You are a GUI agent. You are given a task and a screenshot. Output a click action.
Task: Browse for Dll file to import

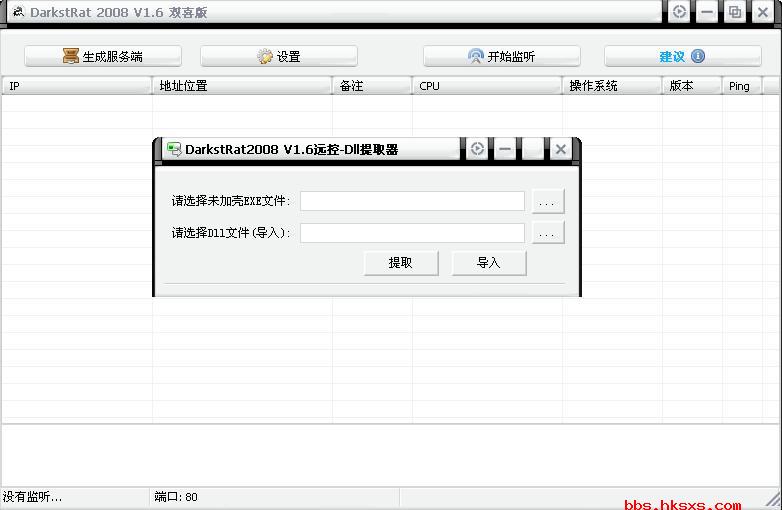[x=548, y=232]
